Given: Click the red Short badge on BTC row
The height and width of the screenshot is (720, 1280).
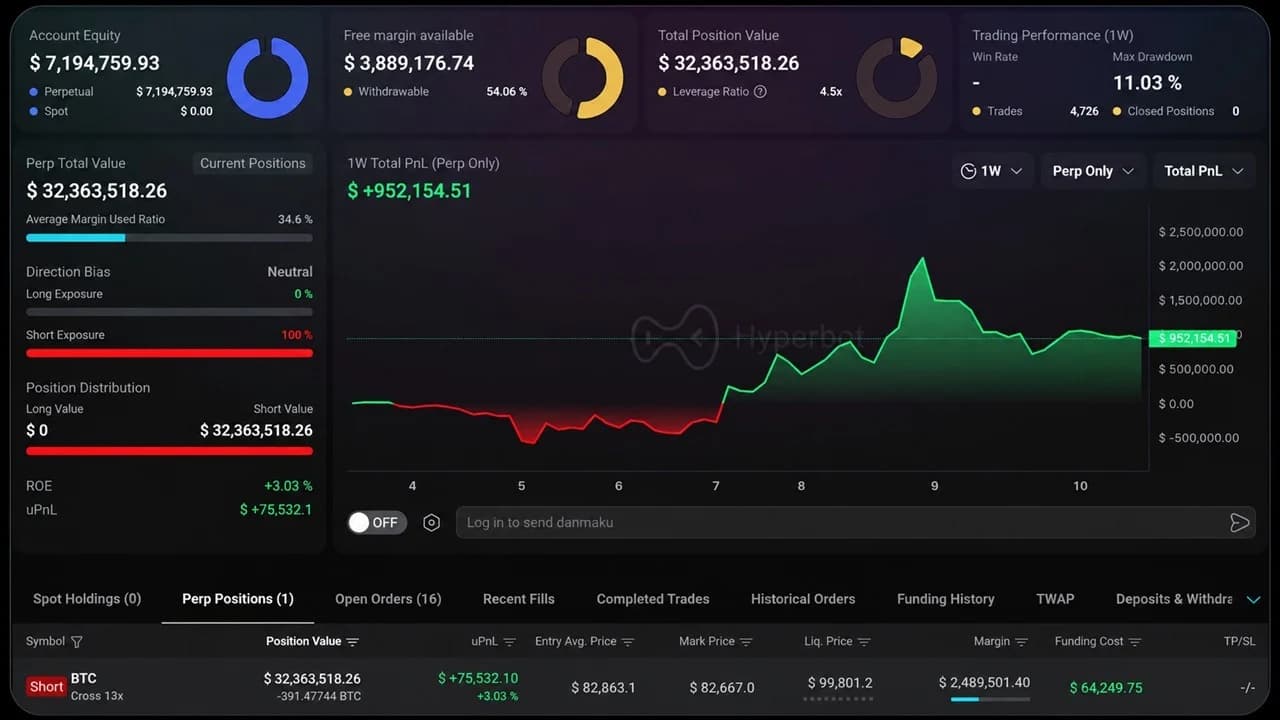Looking at the screenshot, I should (46, 687).
